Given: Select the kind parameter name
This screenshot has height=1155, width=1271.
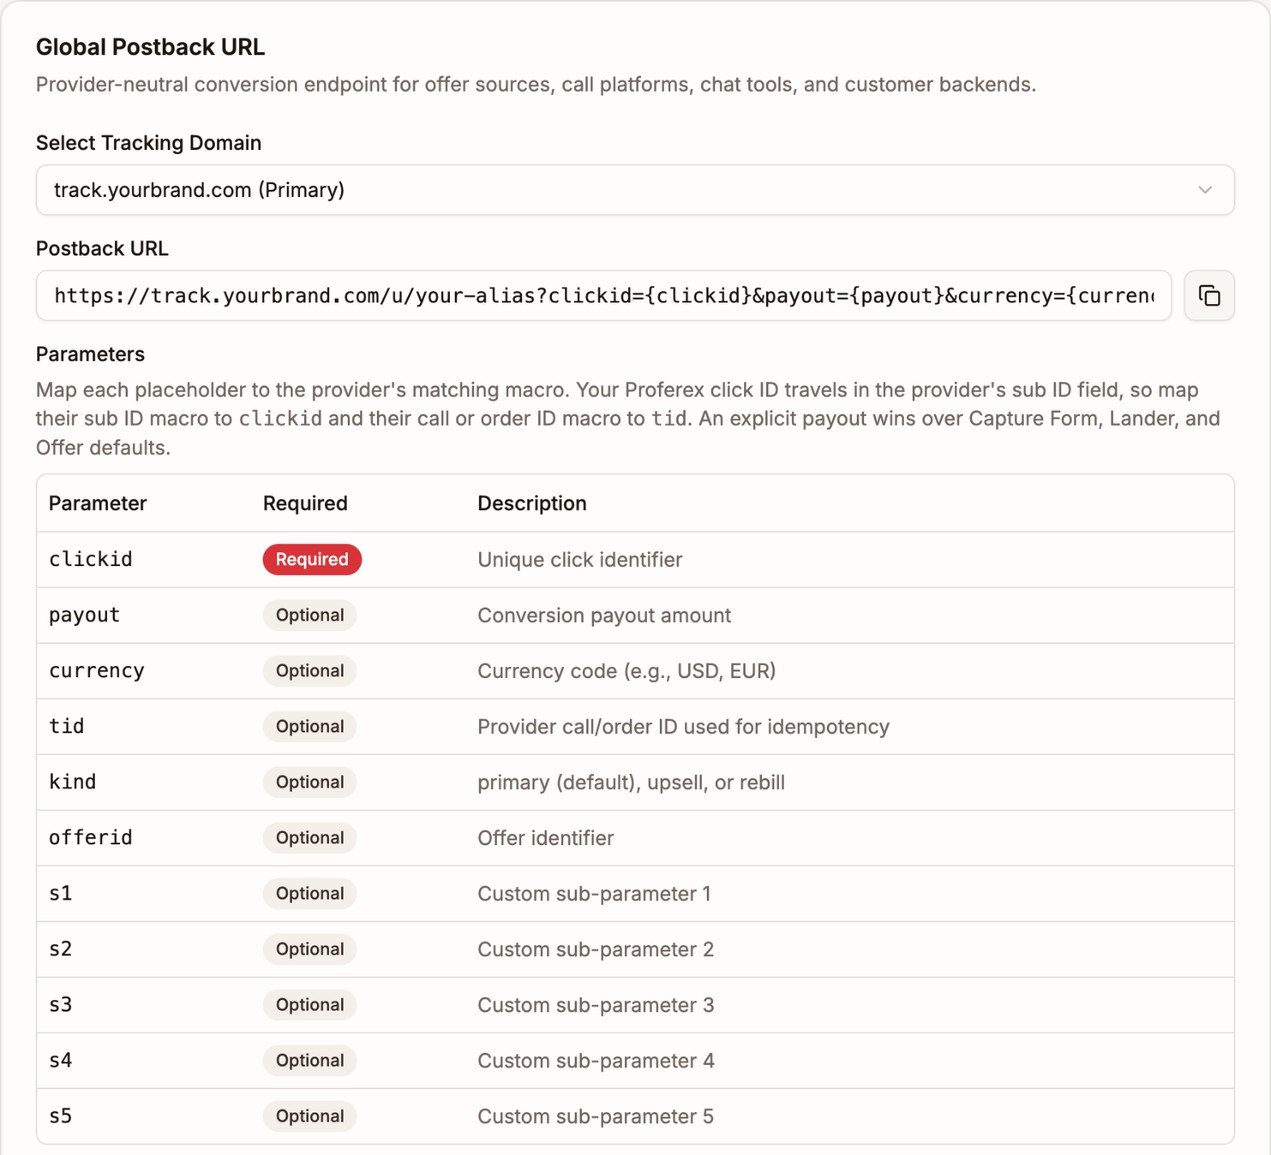Looking at the screenshot, I should 73,782.
